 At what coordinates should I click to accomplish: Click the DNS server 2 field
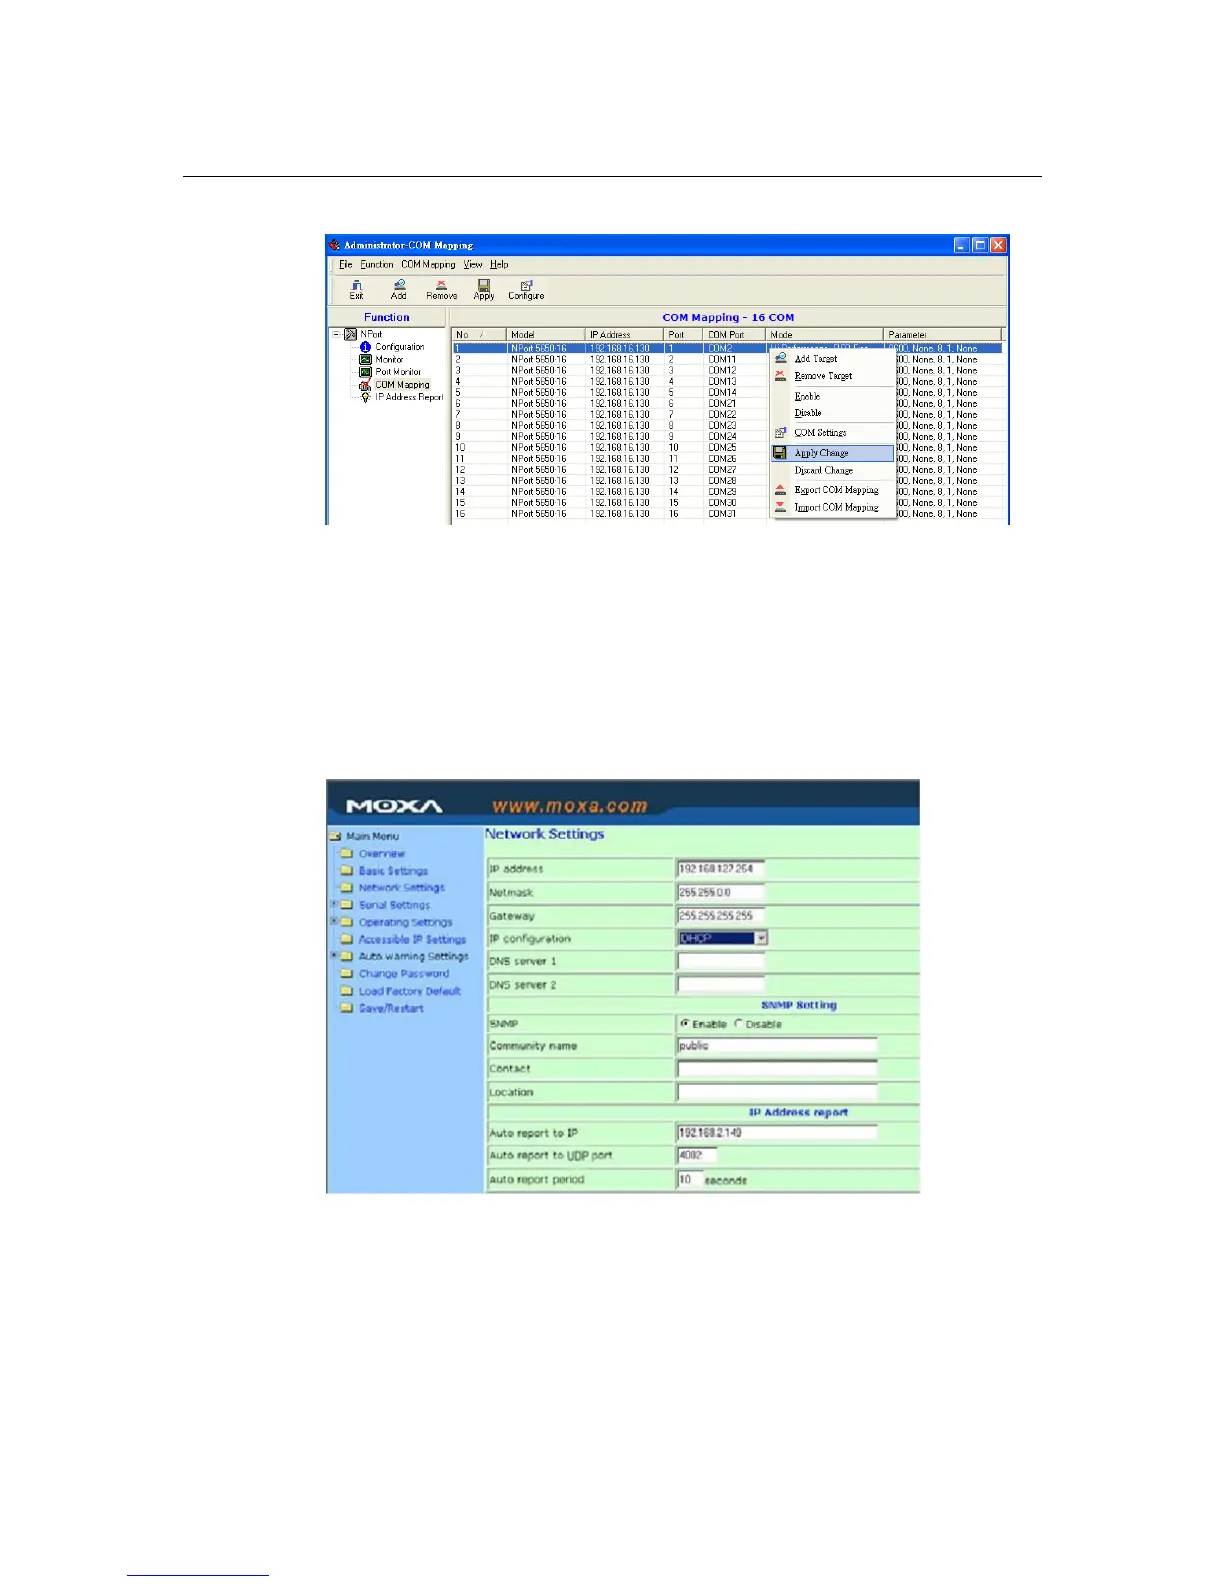[x=721, y=984]
